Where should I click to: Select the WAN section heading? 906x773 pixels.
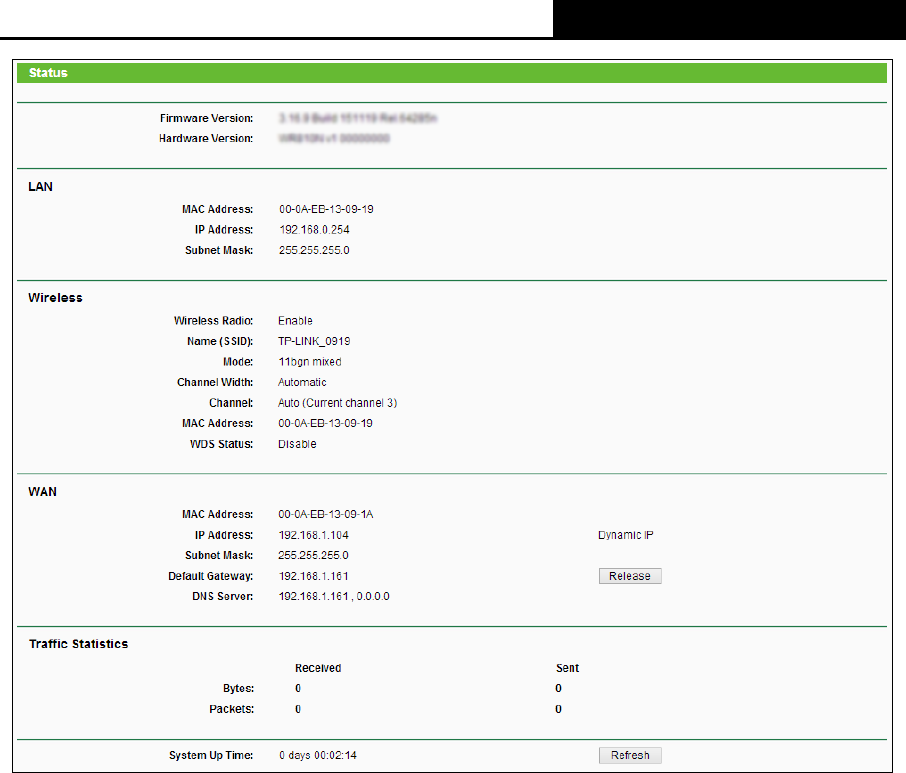(x=42, y=492)
